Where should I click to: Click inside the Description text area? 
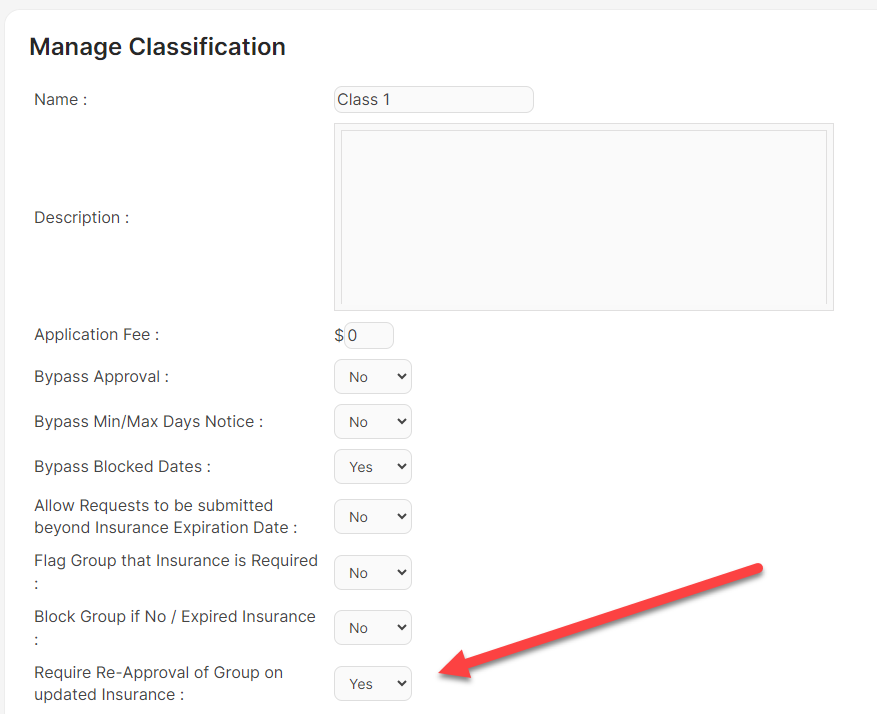[584, 217]
